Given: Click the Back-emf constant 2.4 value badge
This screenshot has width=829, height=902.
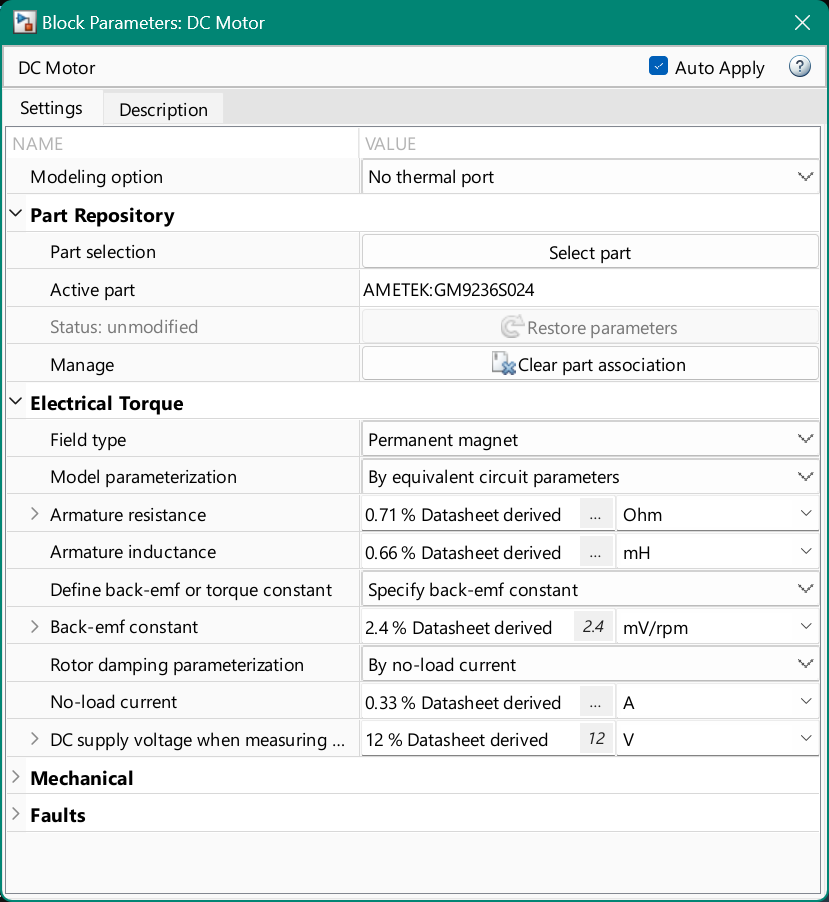Looking at the screenshot, I should pos(593,627).
